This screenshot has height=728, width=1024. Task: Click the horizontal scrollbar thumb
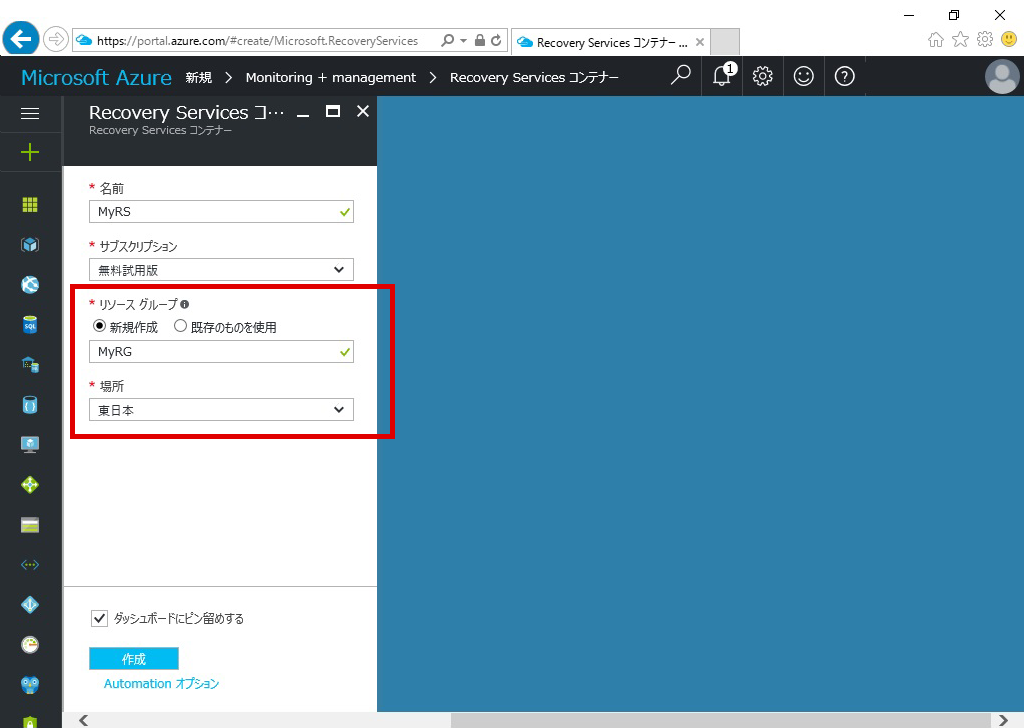click(x=721, y=720)
